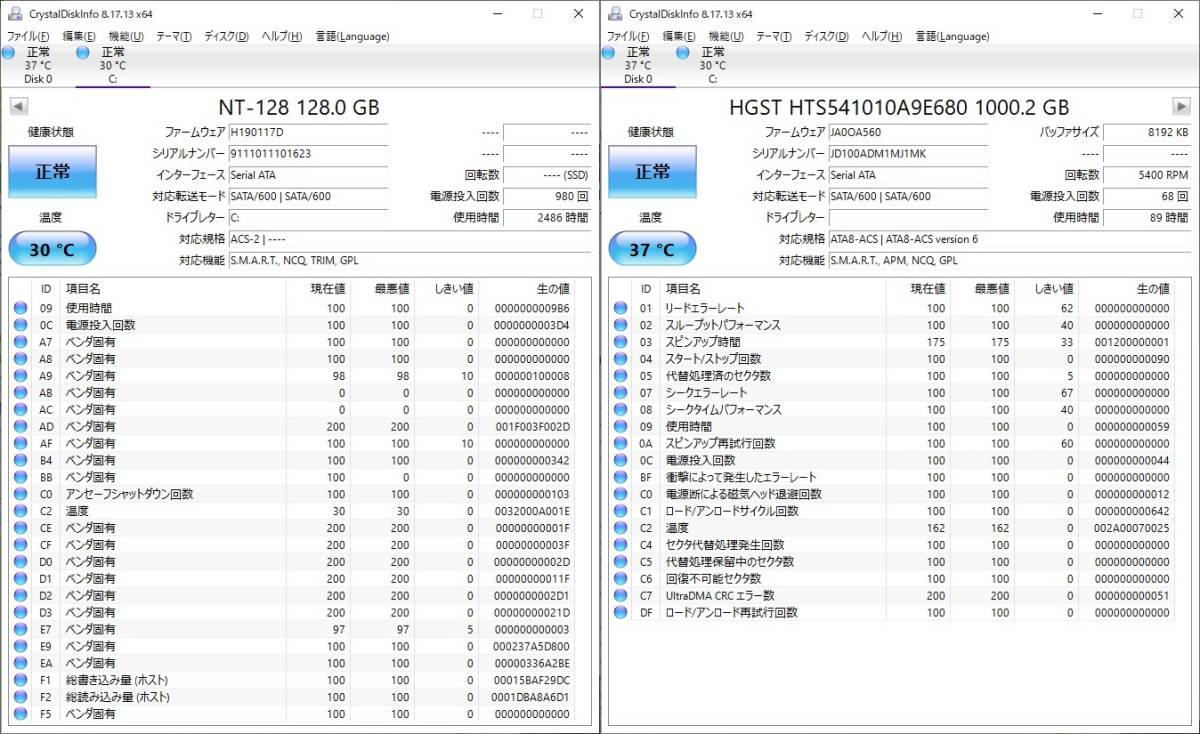
Task: Click 30 °C temperature button in left window
Action: tap(53, 249)
